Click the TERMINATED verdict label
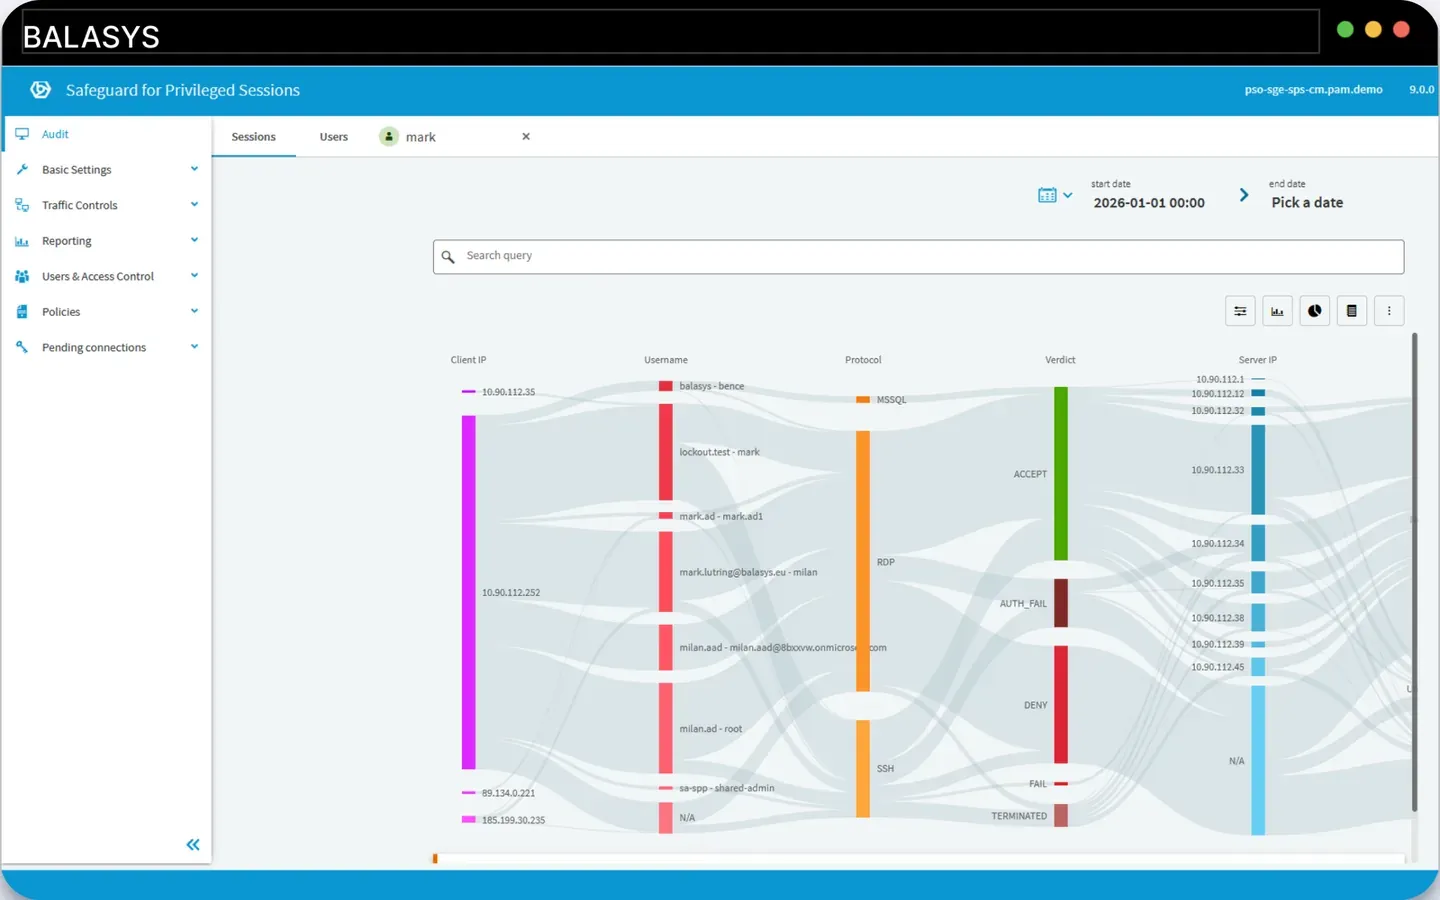This screenshot has height=900, width=1440. pos(1019,816)
